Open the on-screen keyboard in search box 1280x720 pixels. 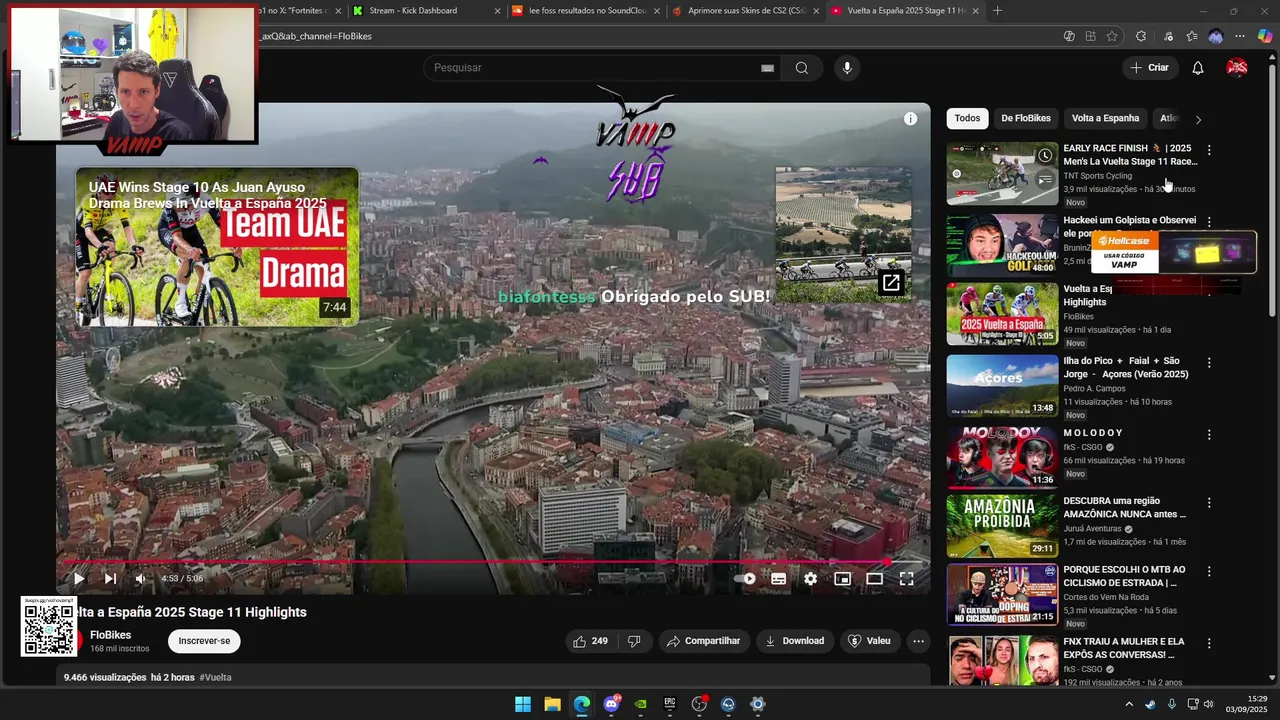click(767, 68)
